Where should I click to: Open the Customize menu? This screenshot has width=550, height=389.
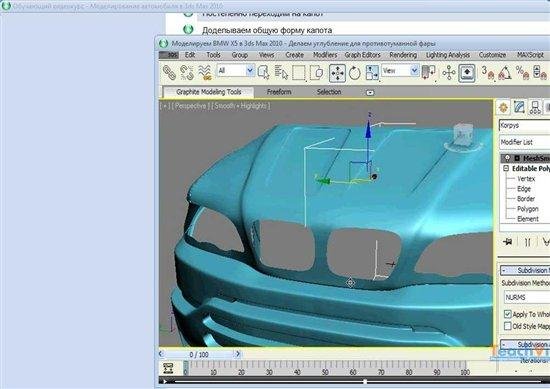click(492, 55)
